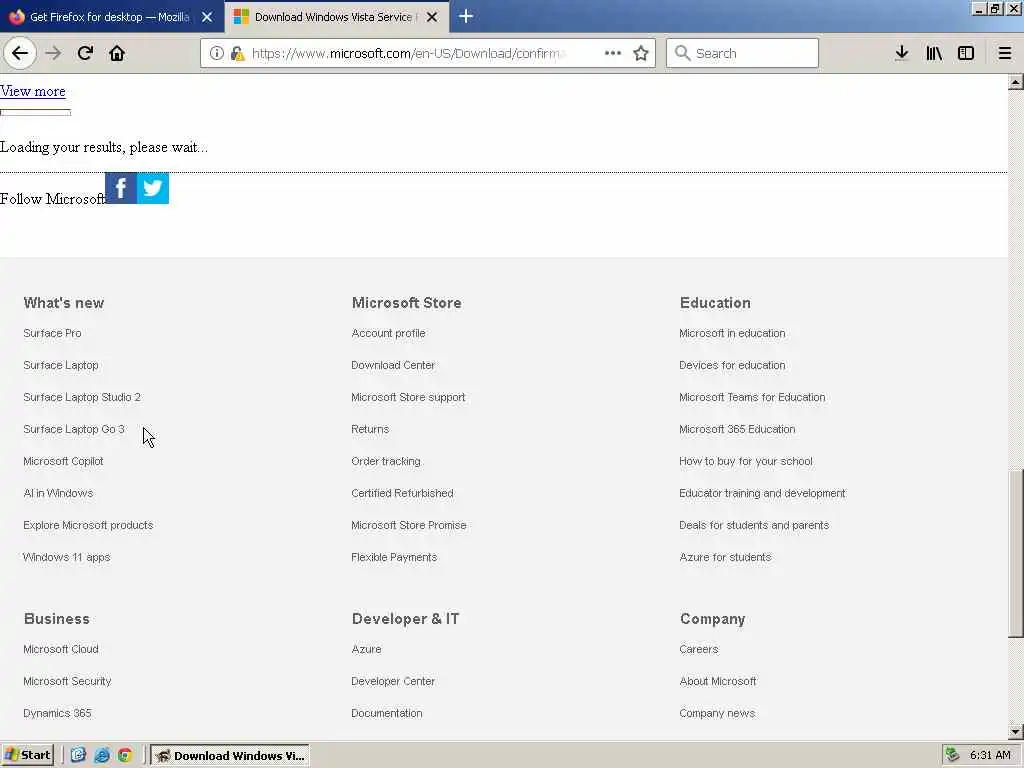Open Microsoft Store support link
Screen dimensions: 1024x768
(408, 397)
